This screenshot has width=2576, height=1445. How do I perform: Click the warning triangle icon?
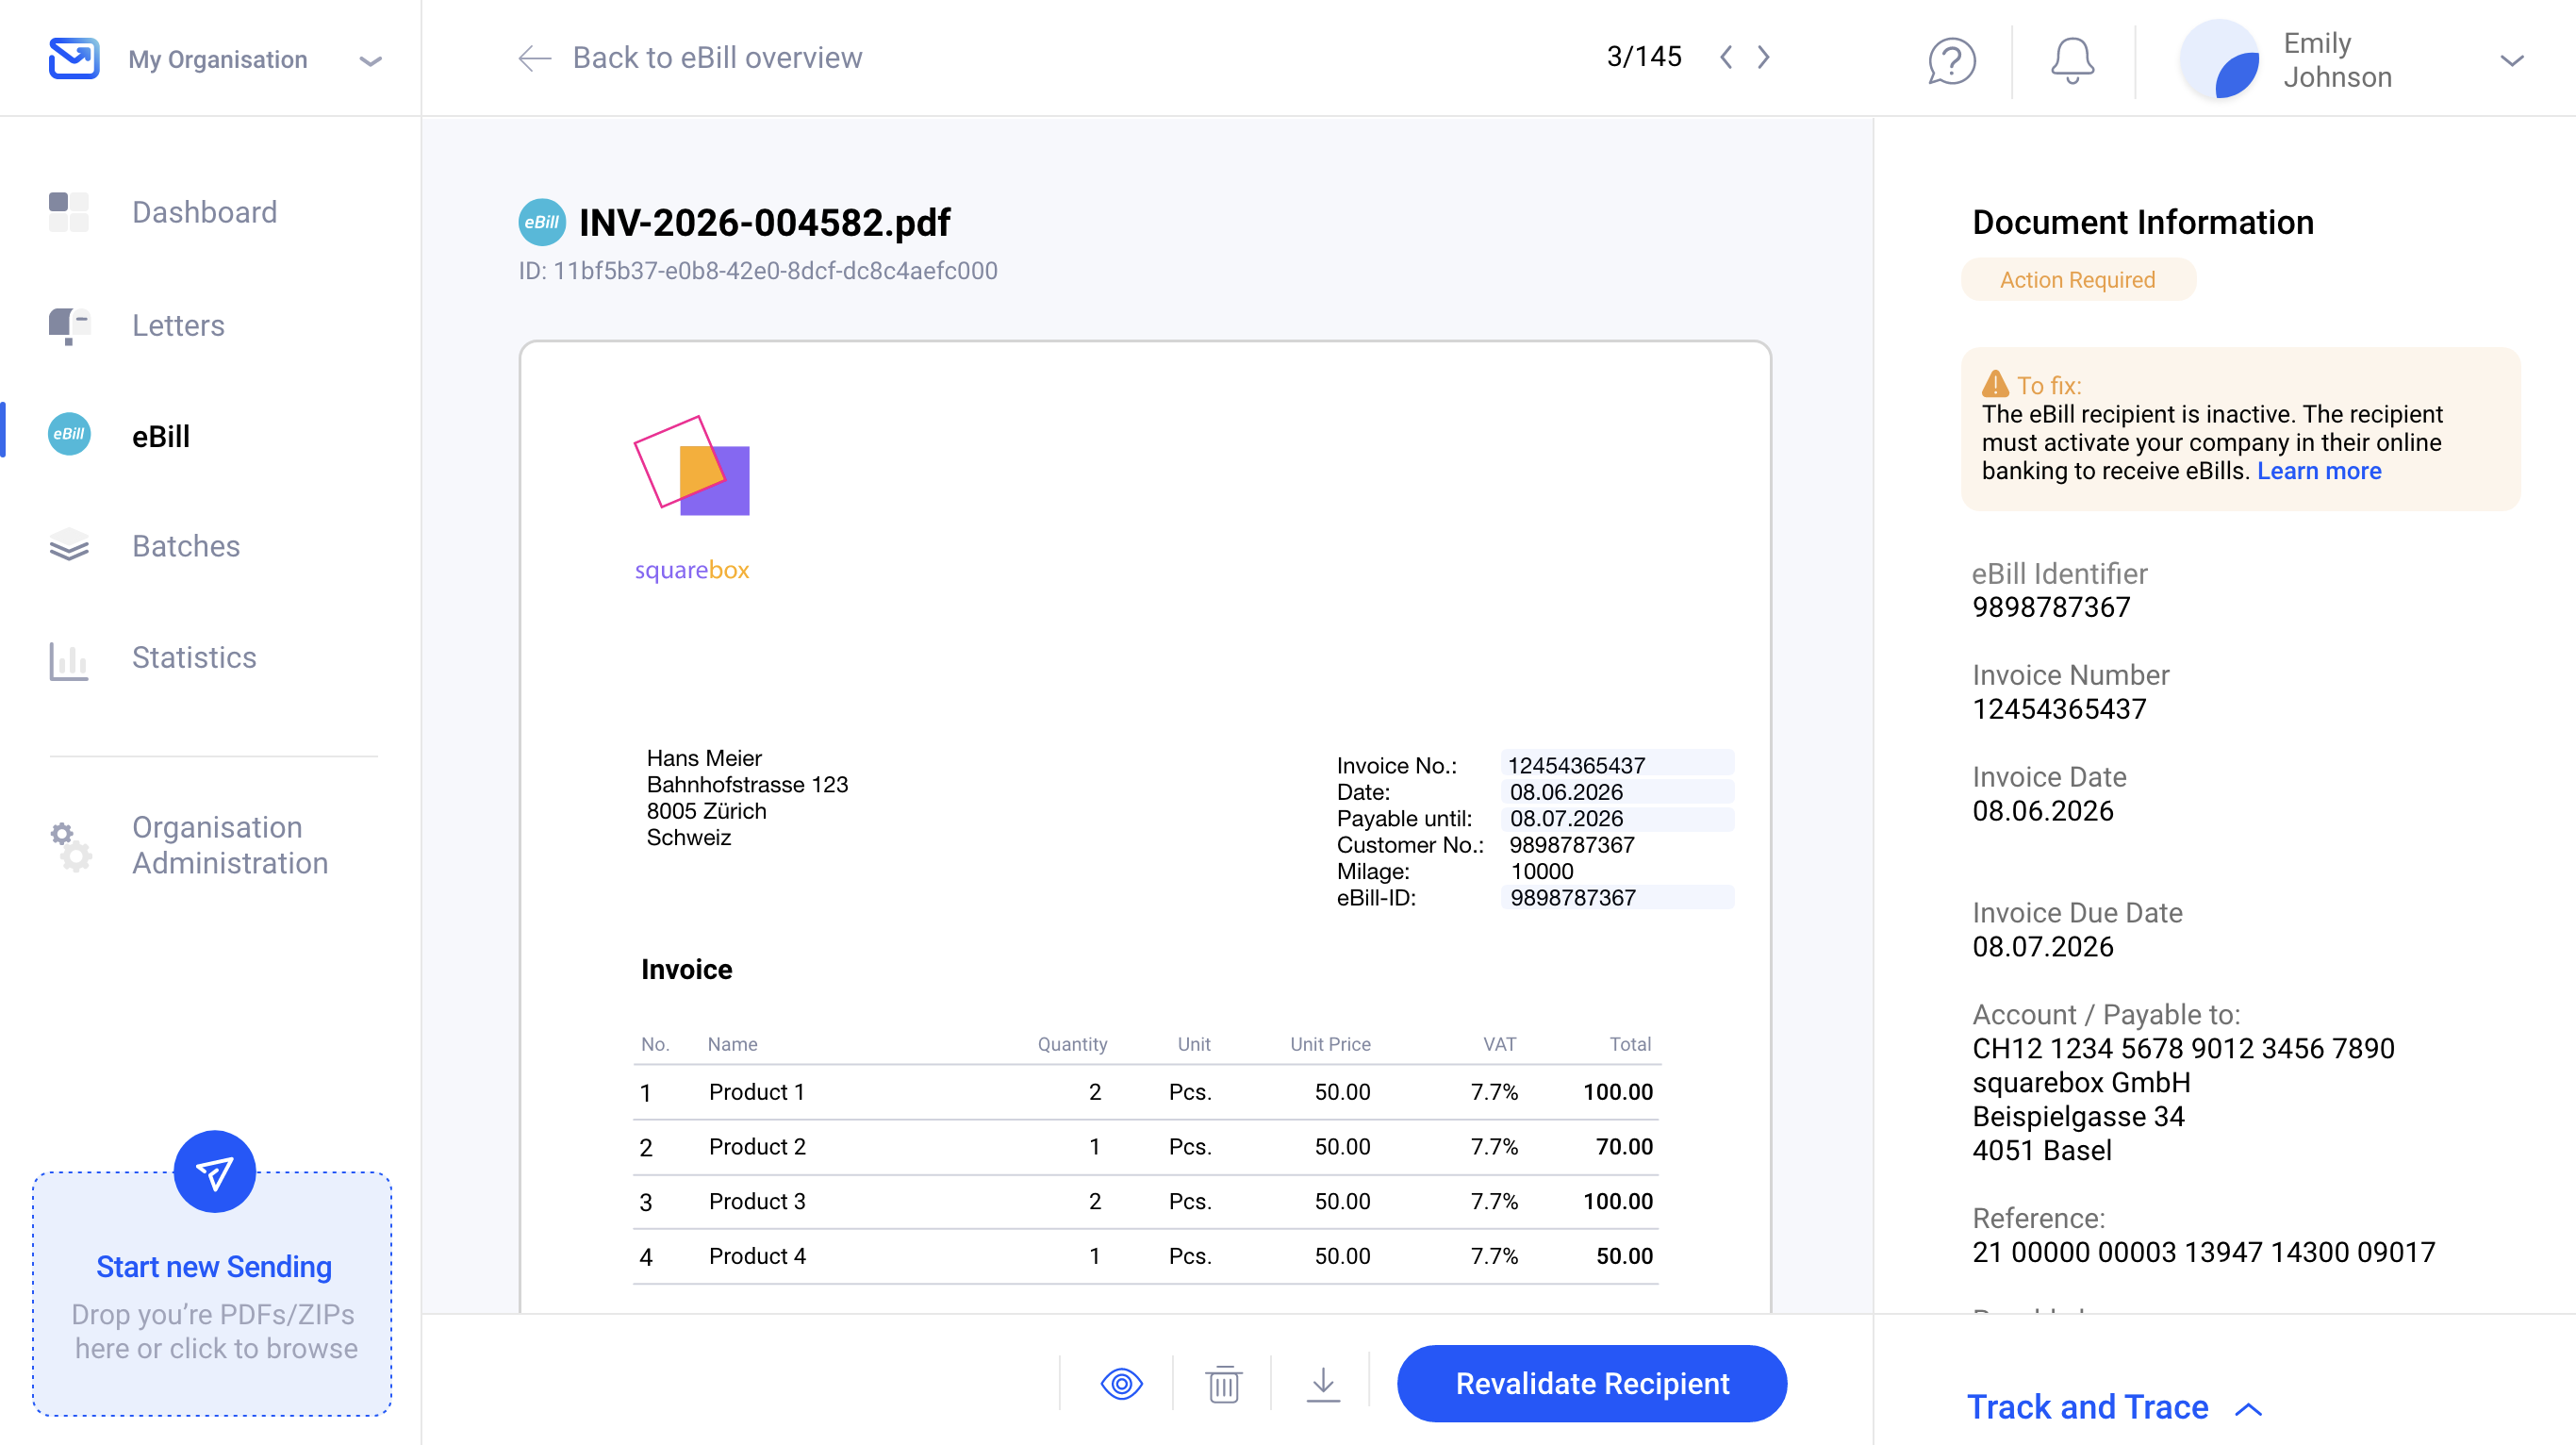pos(1995,384)
